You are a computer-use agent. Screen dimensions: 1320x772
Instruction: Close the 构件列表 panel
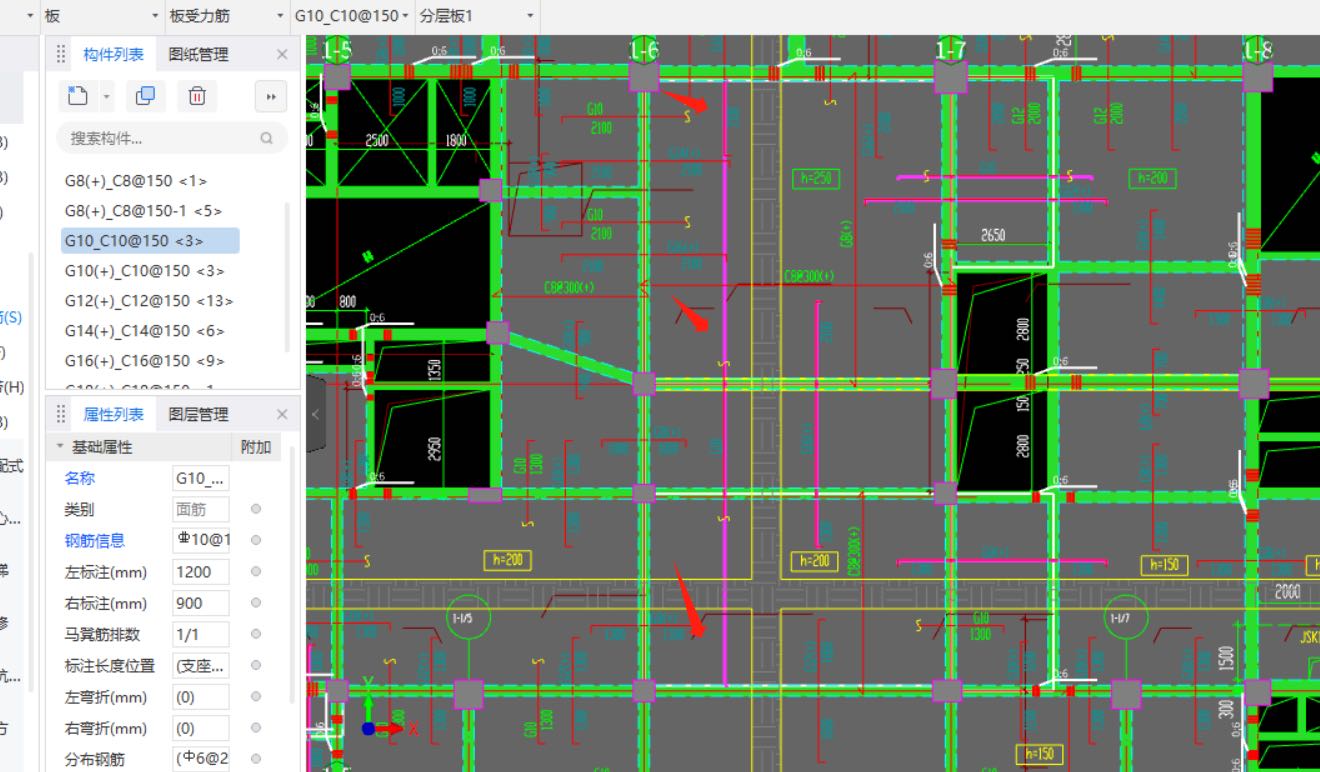(282, 54)
